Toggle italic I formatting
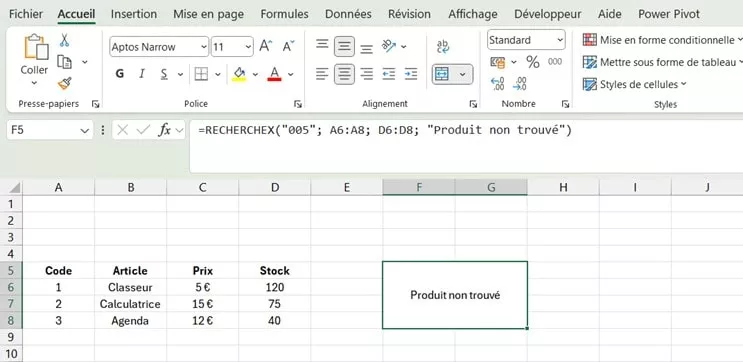This screenshot has height=362, width=743. (x=142, y=74)
